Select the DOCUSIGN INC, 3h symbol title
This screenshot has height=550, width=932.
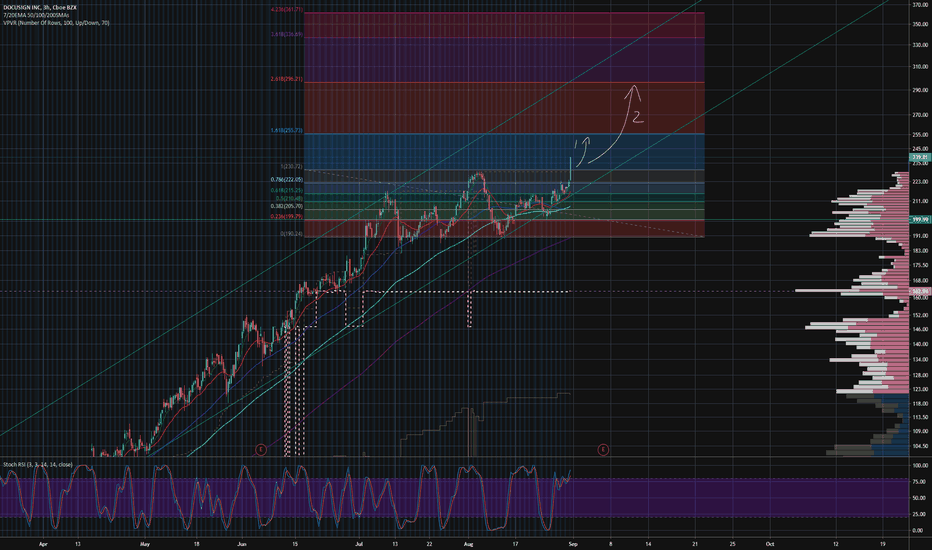[40, 7]
